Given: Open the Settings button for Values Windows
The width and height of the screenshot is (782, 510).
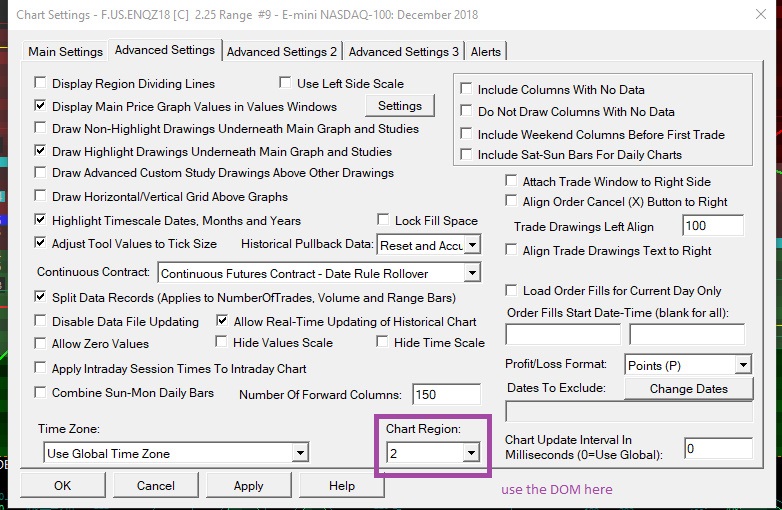Looking at the screenshot, I should [x=399, y=106].
